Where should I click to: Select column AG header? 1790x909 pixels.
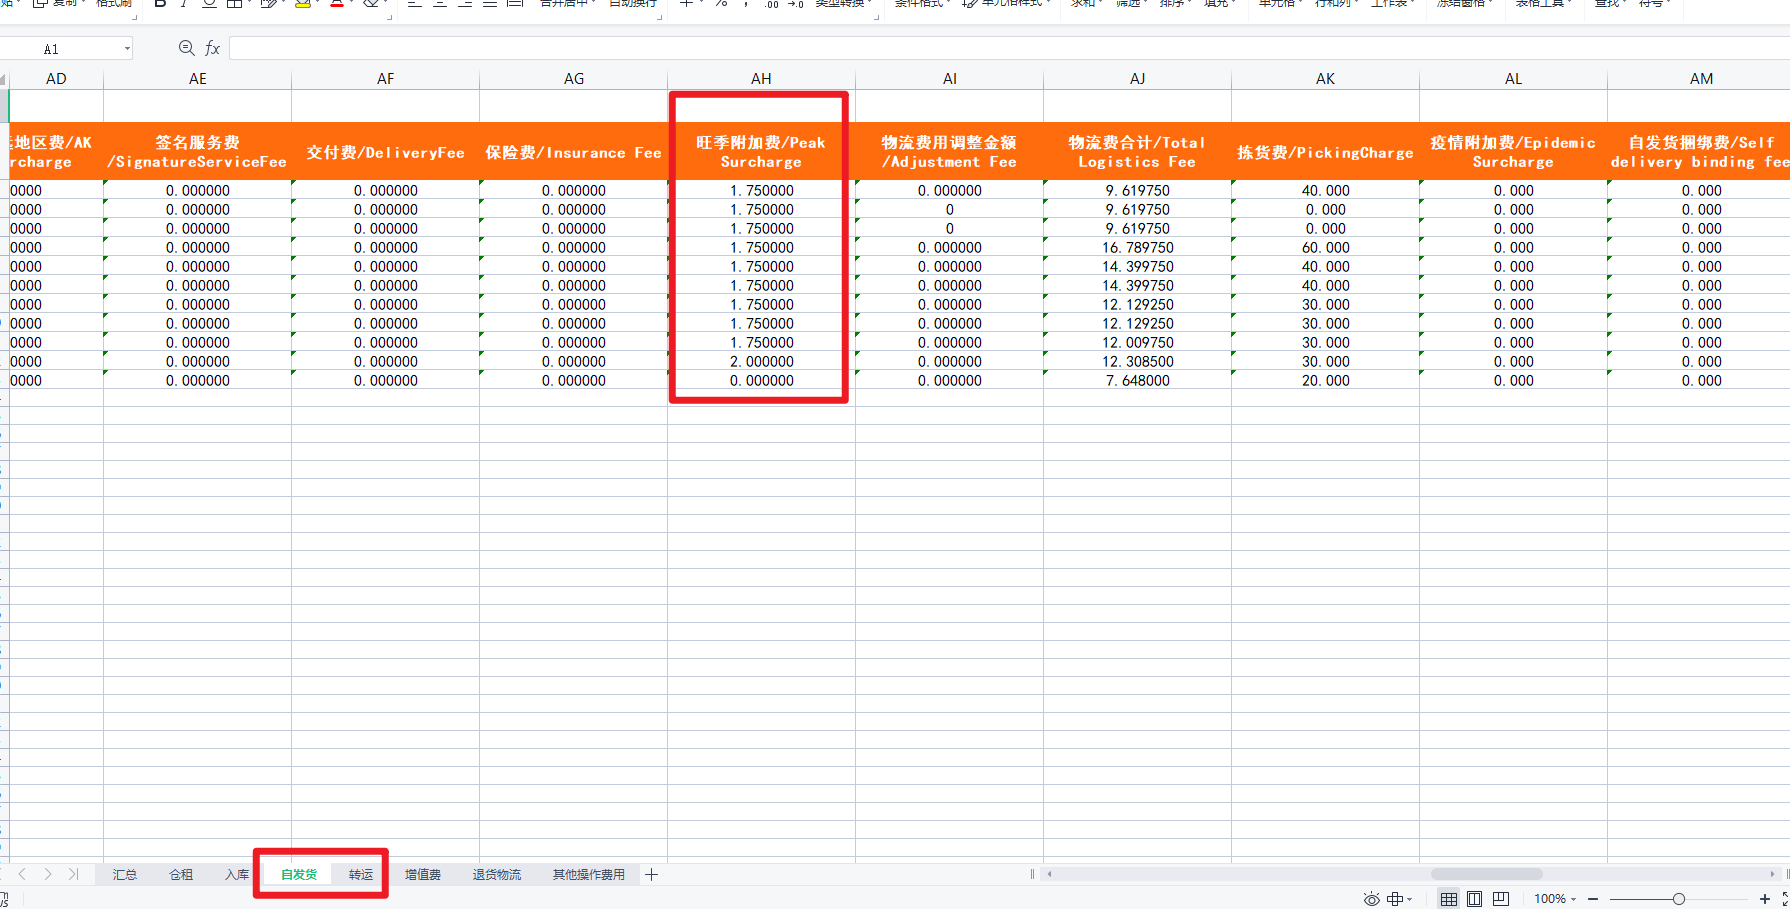point(574,79)
